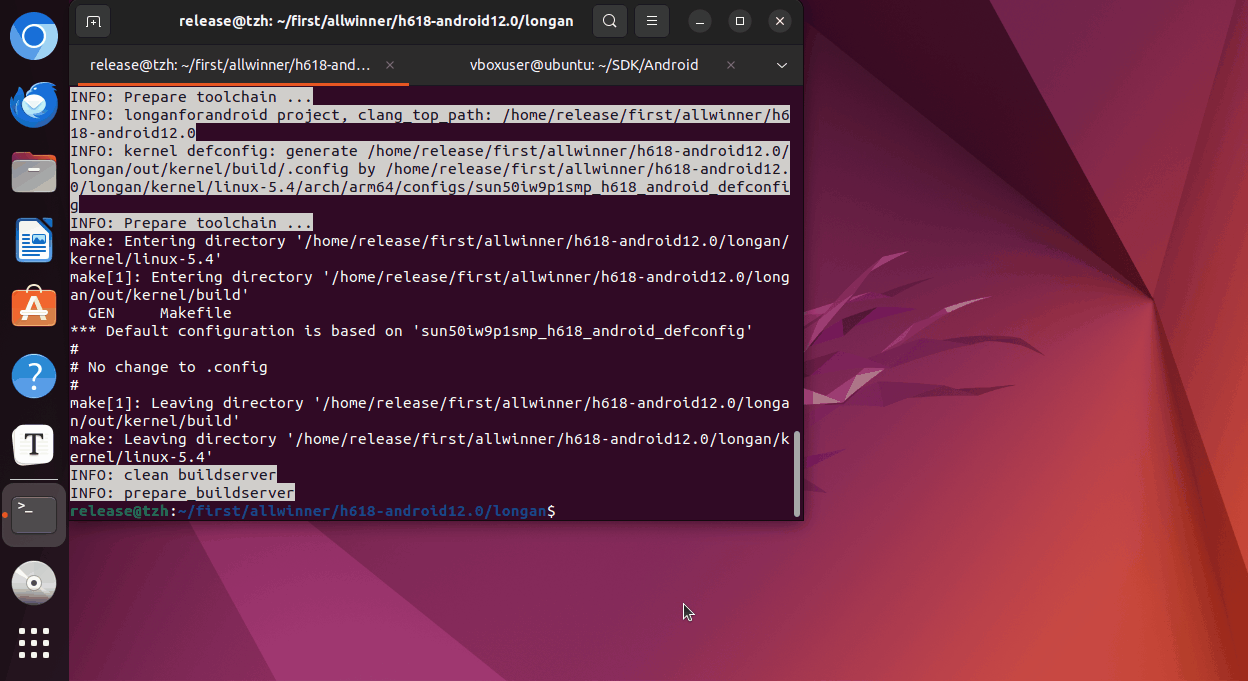Open a new terminal tab
The image size is (1248, 681).
(x=93, y=21)
